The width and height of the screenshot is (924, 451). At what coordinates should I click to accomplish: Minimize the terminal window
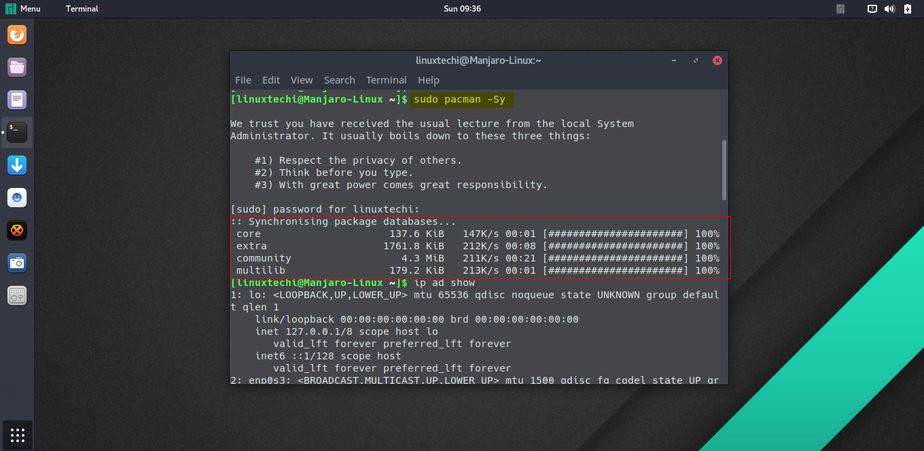pos(674,60)
